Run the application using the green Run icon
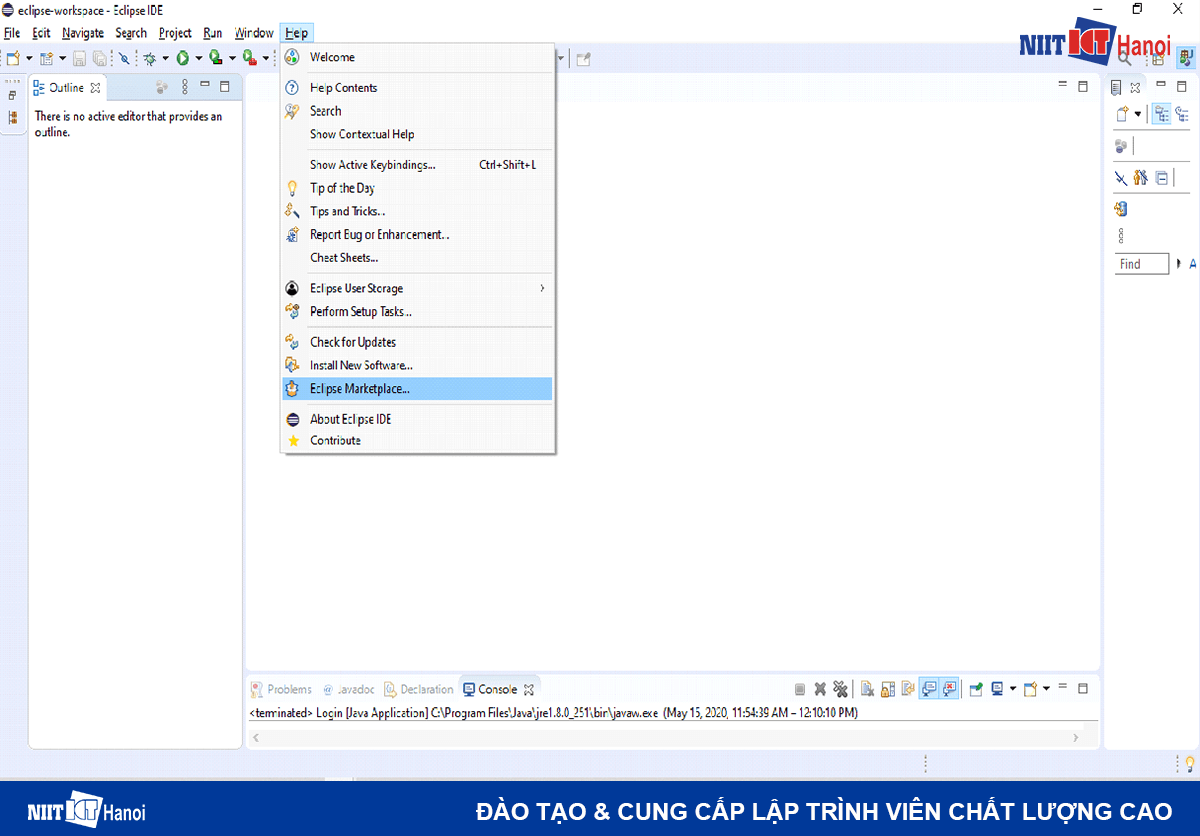 [182, 58]
